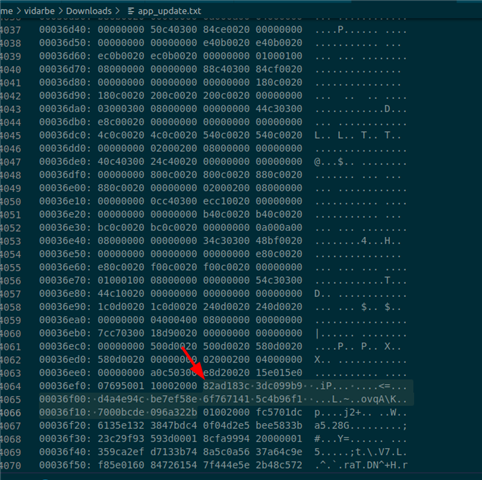
Task: Click hex value d4a4e94c
Action: click(121, 399)
